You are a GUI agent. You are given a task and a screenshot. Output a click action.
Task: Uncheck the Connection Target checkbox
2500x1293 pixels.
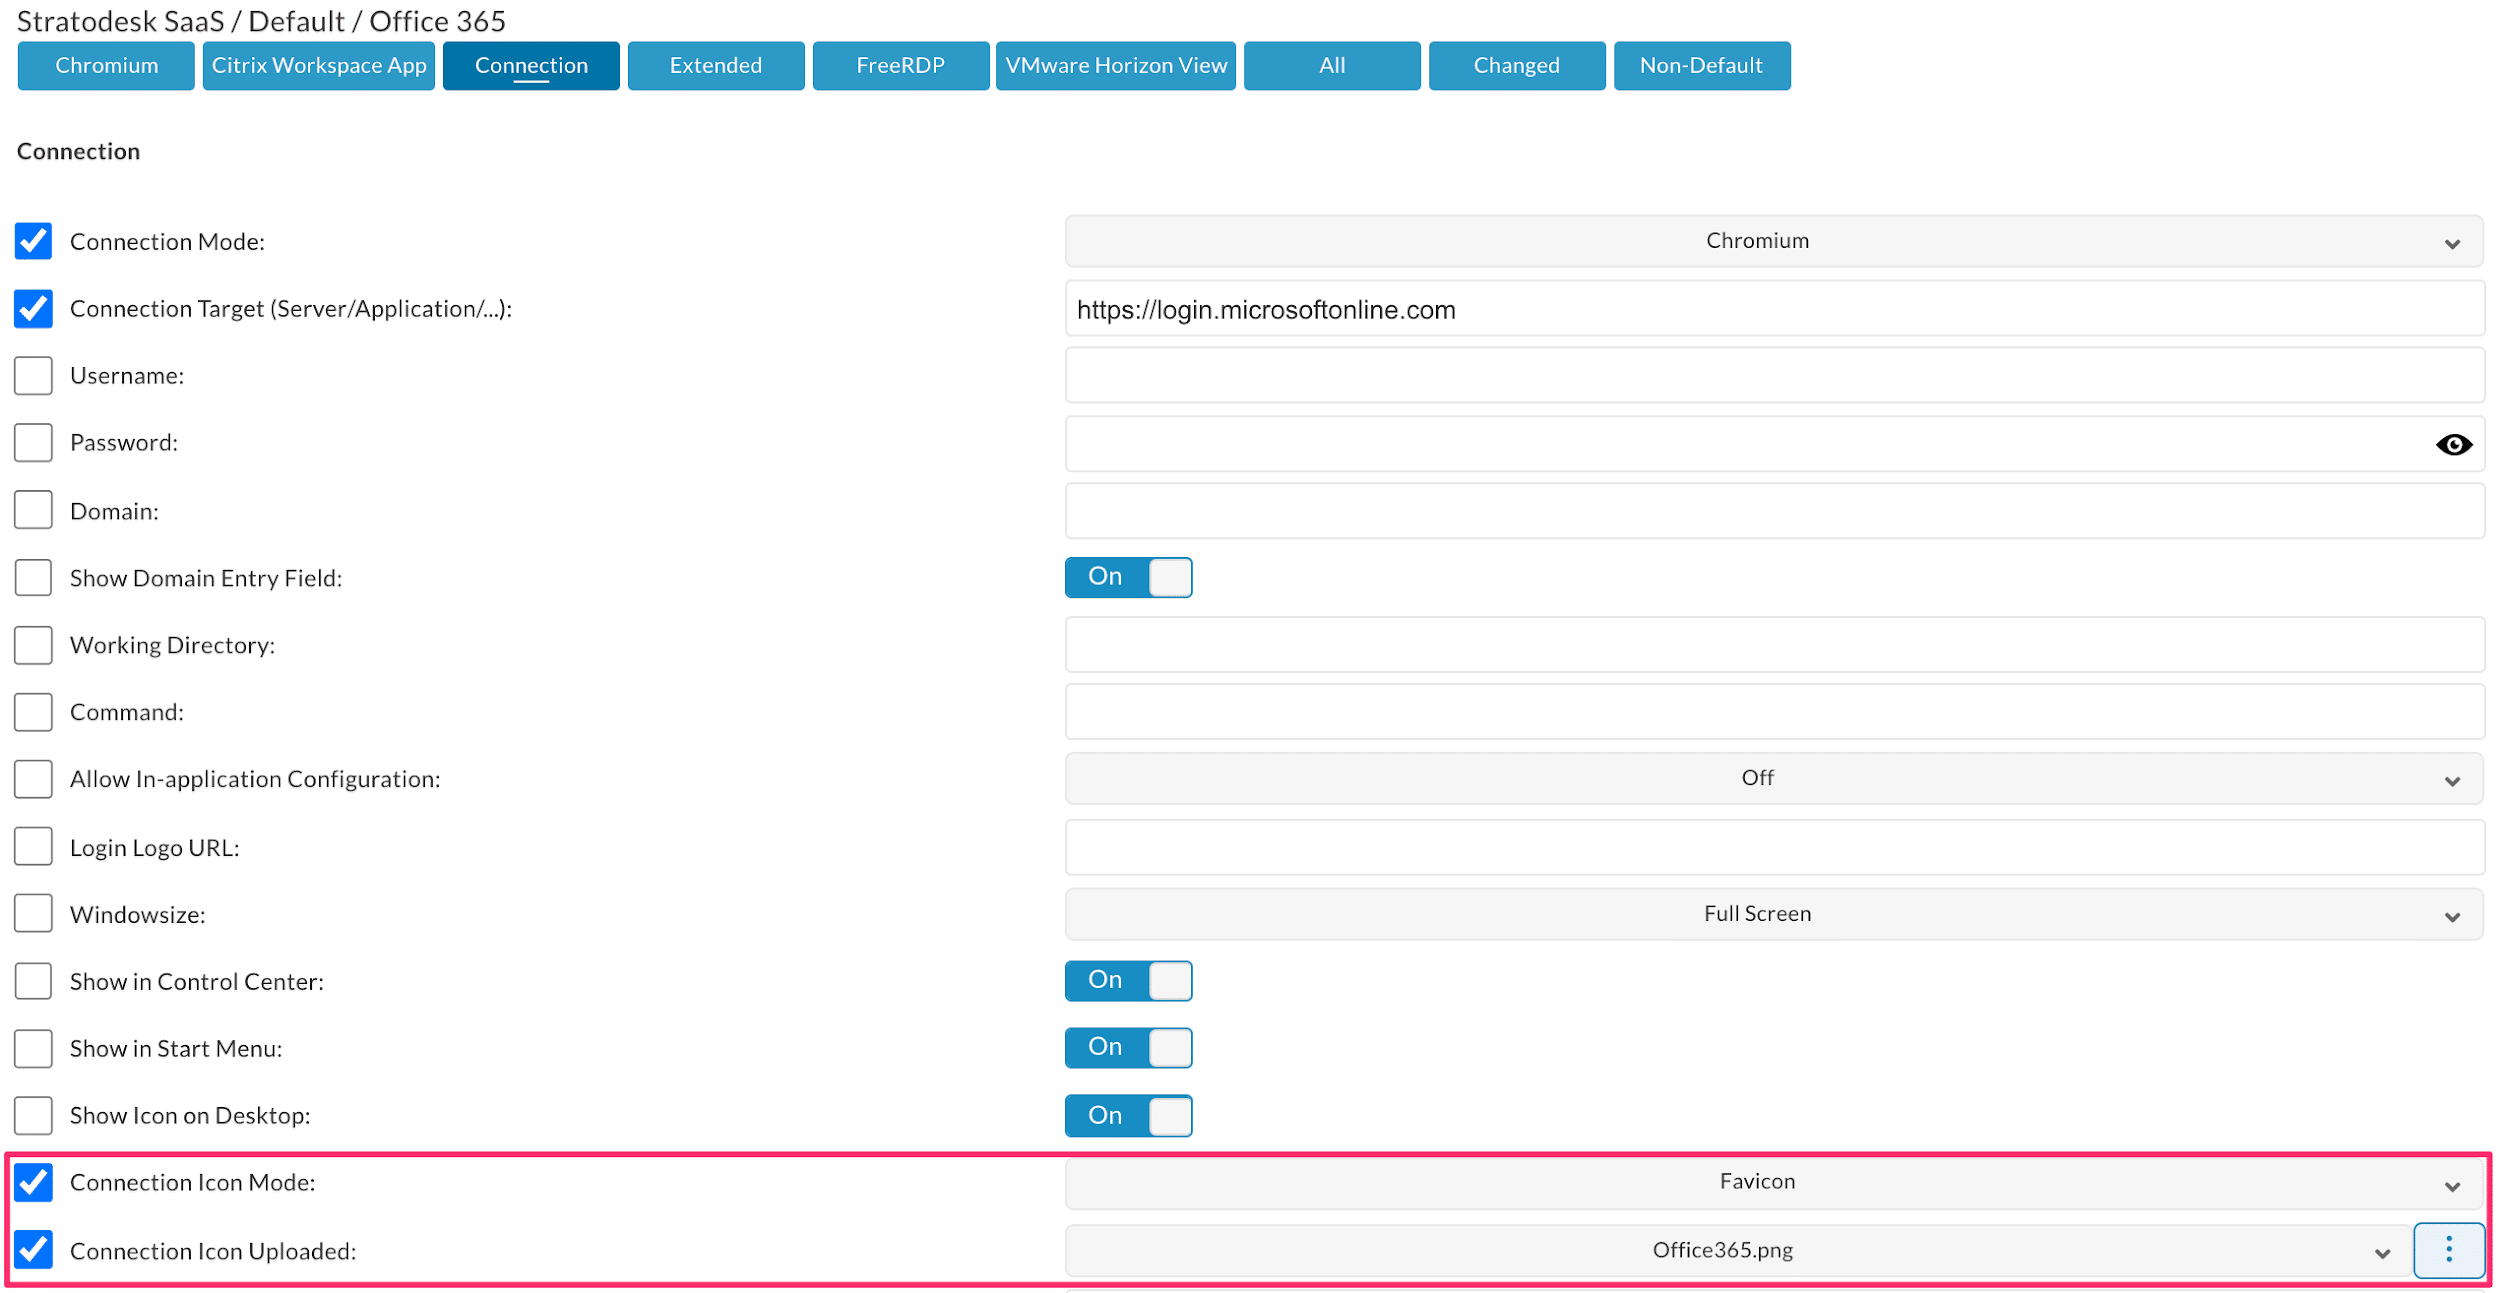pyautogui.click(x=33, y=308)
